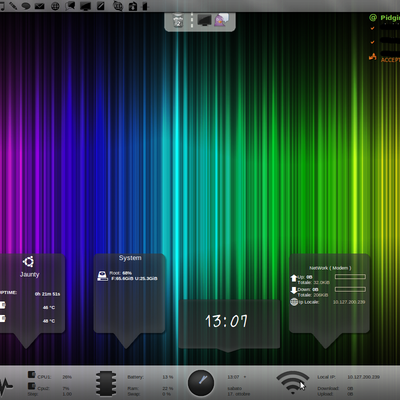Click the Root 68% disk usage text
Viewport: 400px width, 400px height.
pyautogui.click(x=120, y=273)
